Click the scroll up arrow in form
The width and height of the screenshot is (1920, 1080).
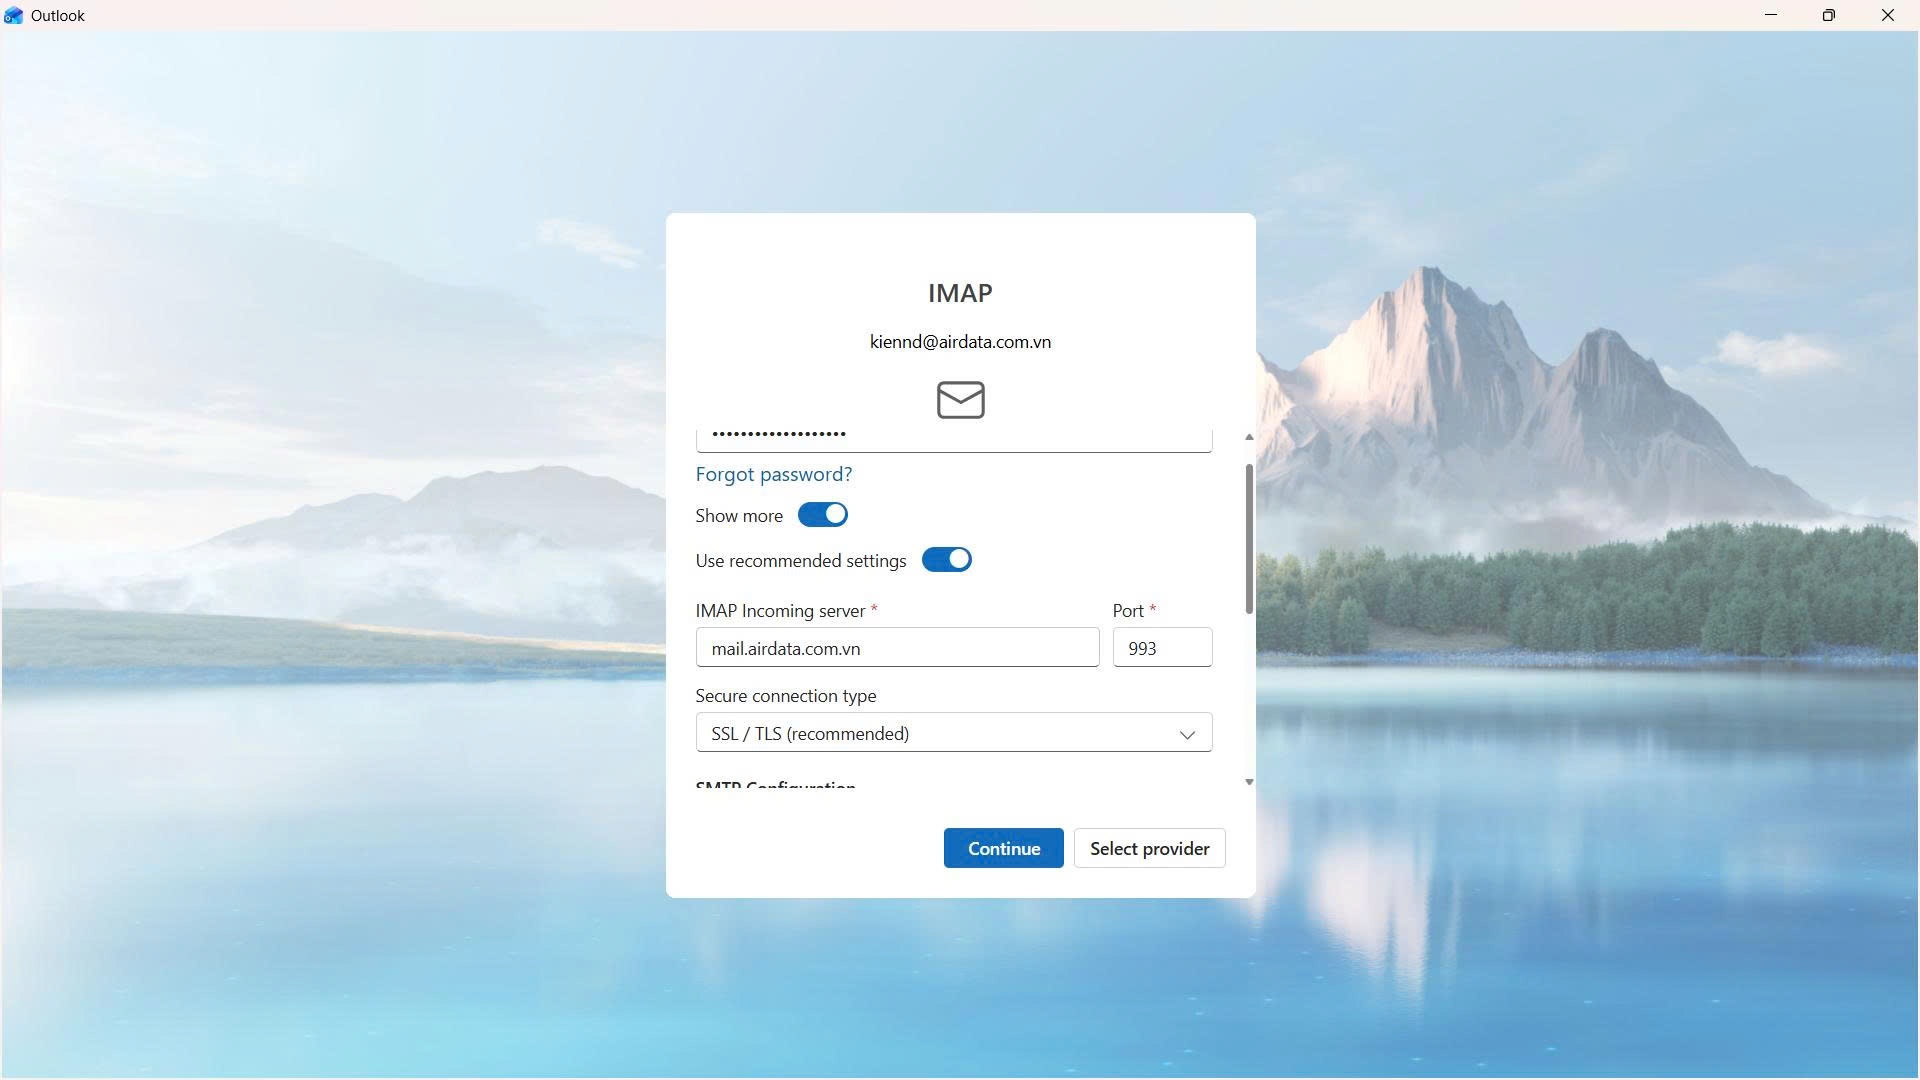tap(1248, 437)
